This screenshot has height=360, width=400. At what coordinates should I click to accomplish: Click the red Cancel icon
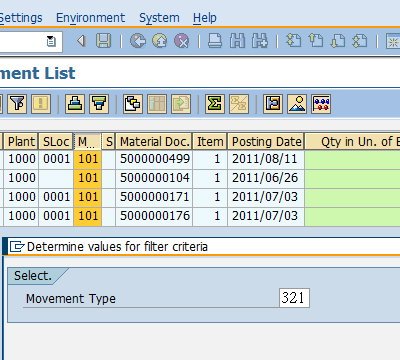(182, 41)
